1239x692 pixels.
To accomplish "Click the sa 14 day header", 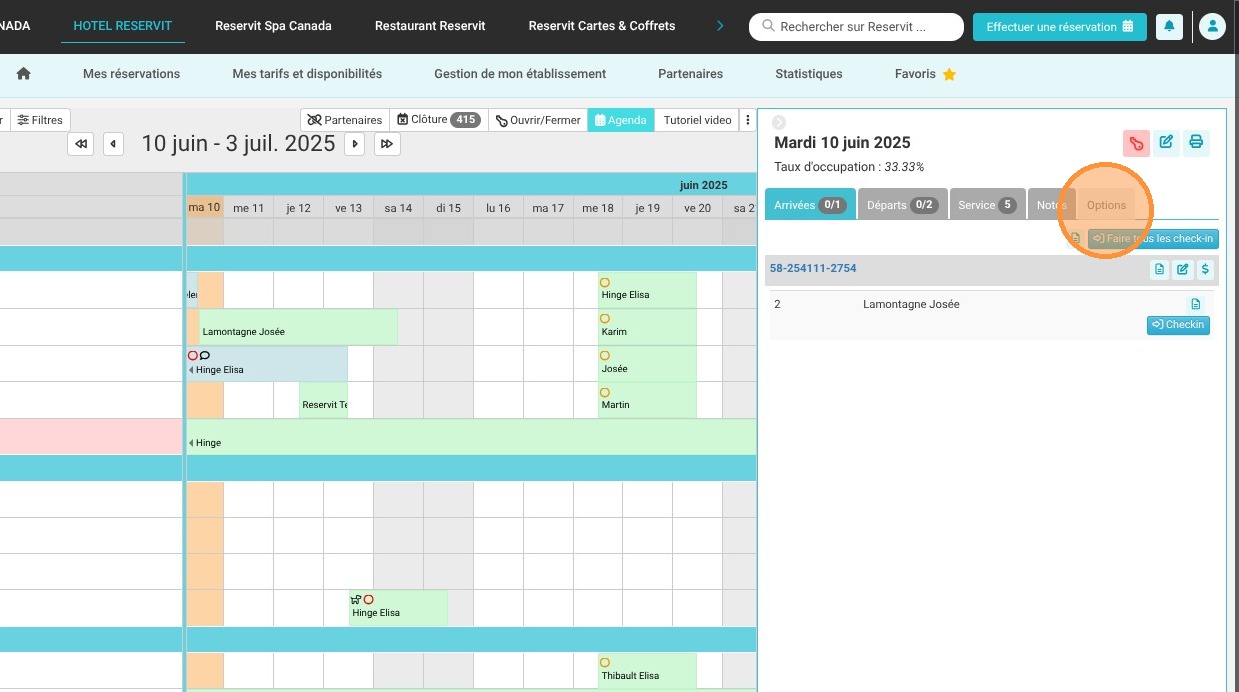I will (398, 208).
